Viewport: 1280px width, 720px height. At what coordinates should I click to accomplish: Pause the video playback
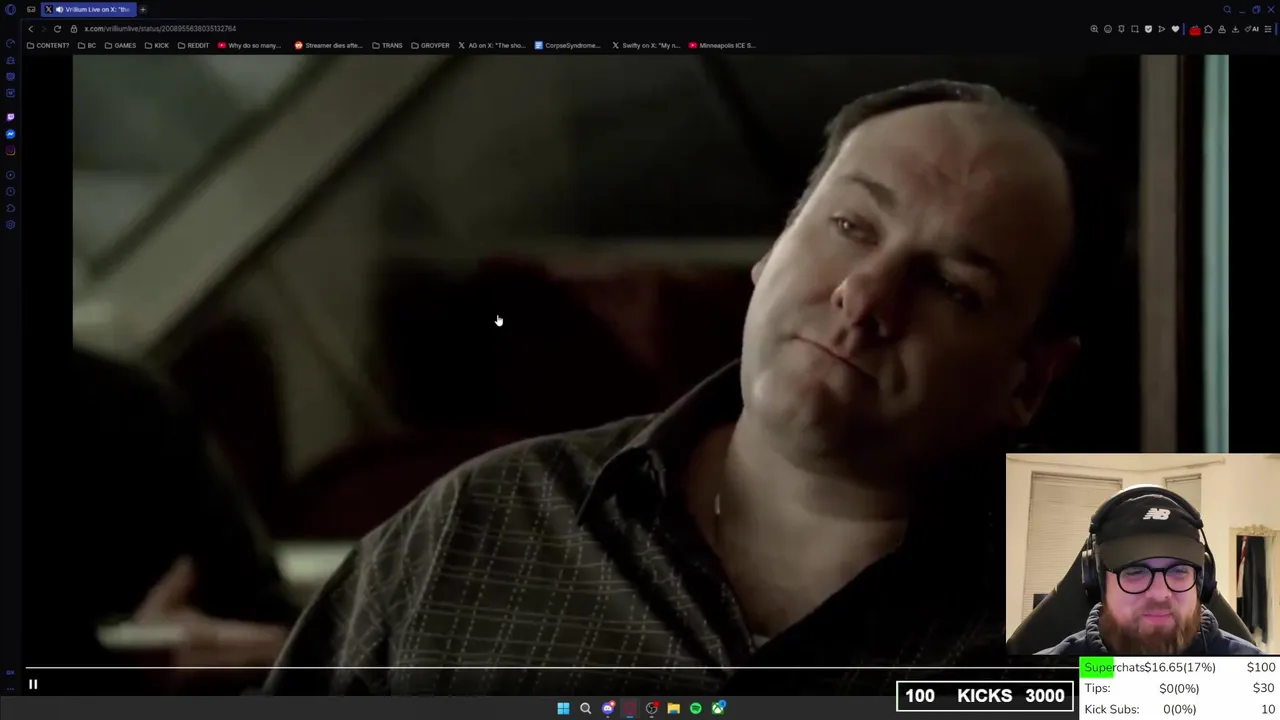[x=33, y=685]
